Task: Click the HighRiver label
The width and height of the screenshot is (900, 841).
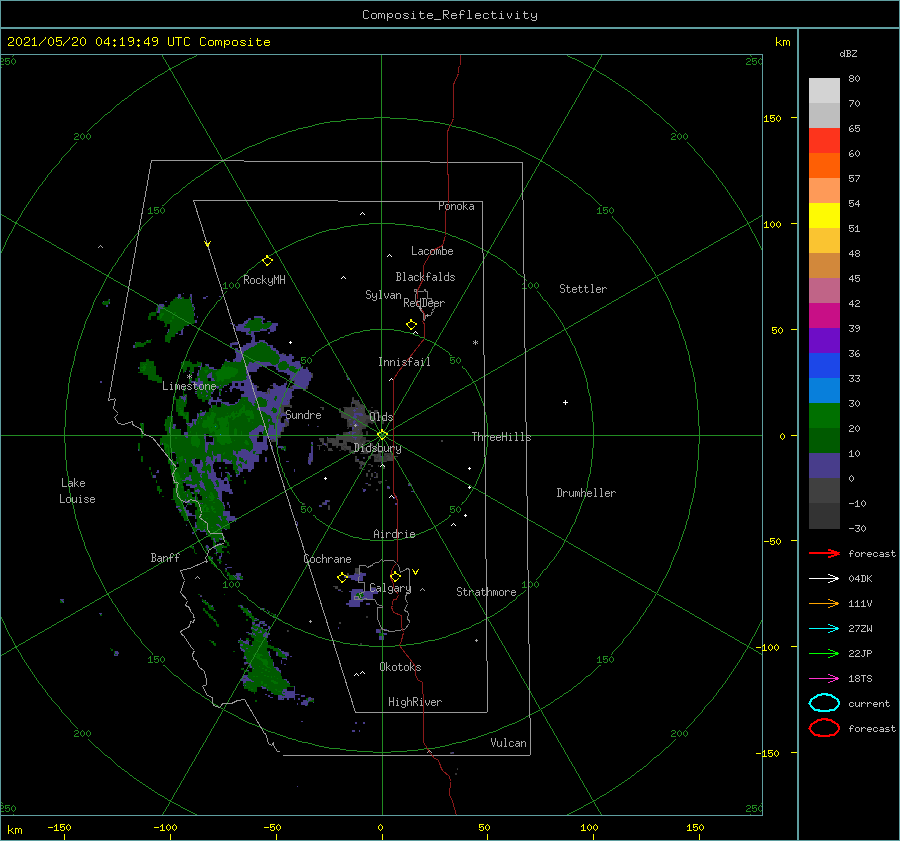Action: (x=415, y=702)
